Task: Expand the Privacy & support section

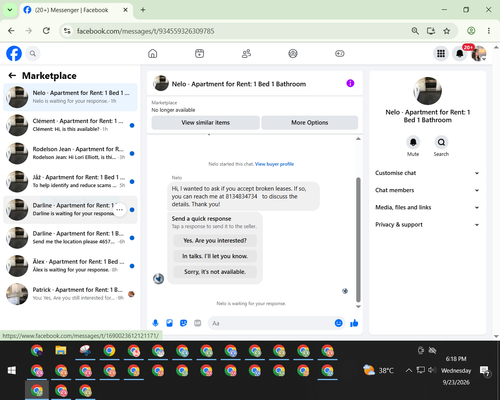Action: click(427, 225)
